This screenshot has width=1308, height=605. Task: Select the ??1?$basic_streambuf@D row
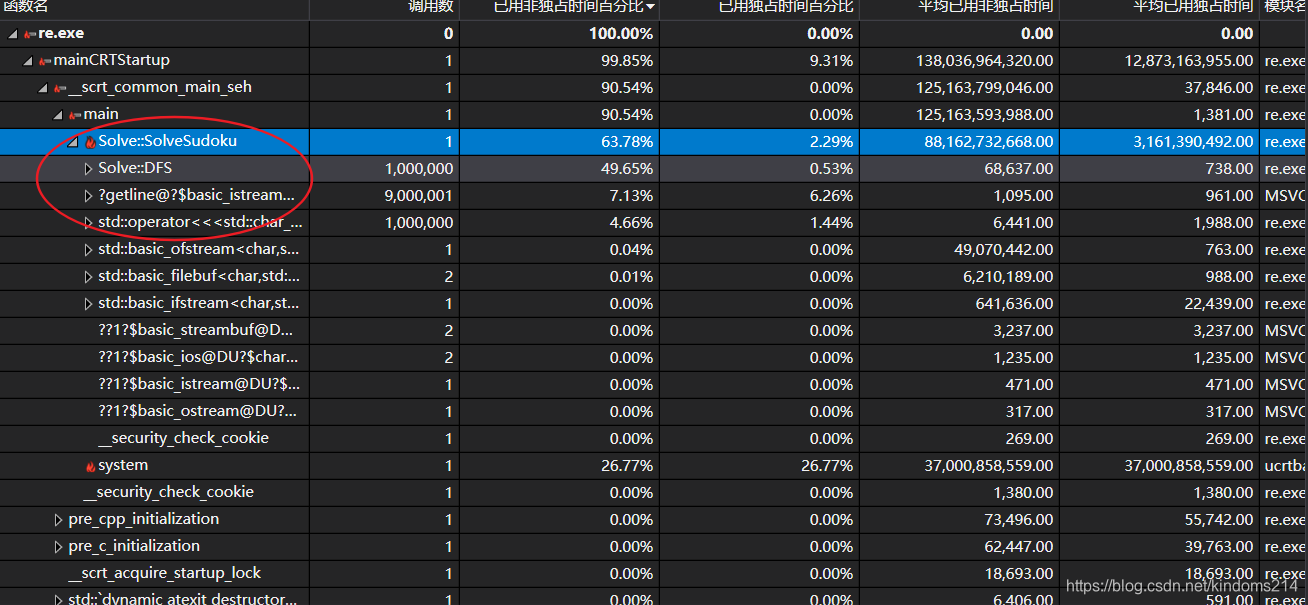pyautogui.click(x=654, y=330)
